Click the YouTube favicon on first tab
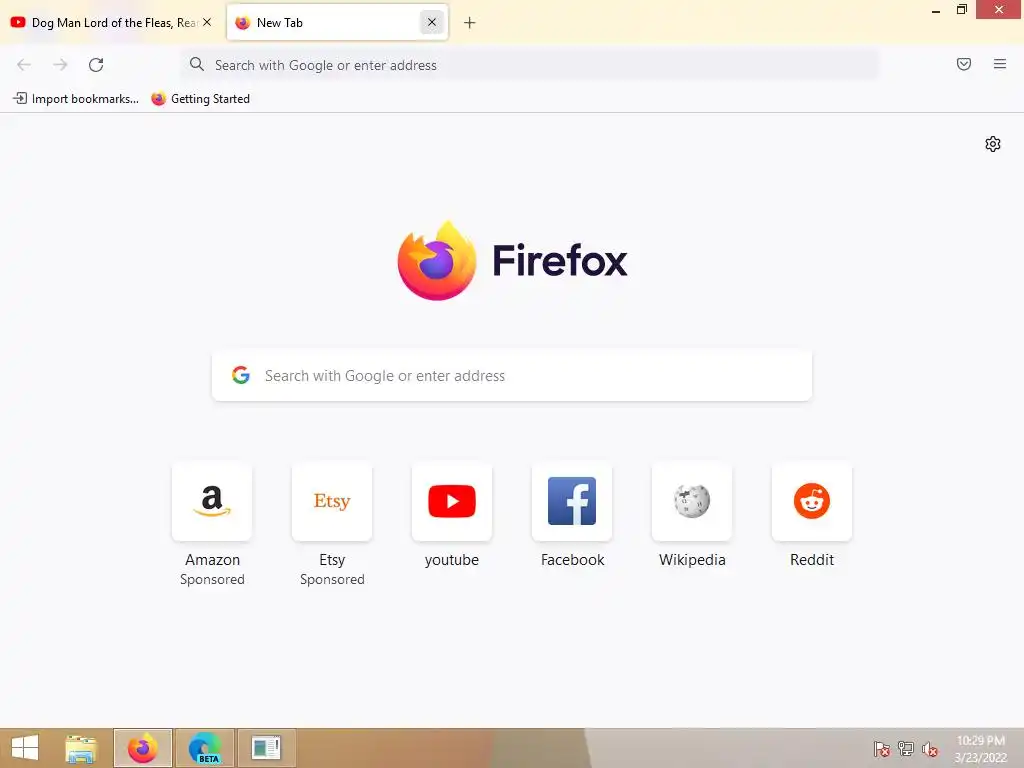The width and height of the screenshot is (1024, 768). pos(18,22)
